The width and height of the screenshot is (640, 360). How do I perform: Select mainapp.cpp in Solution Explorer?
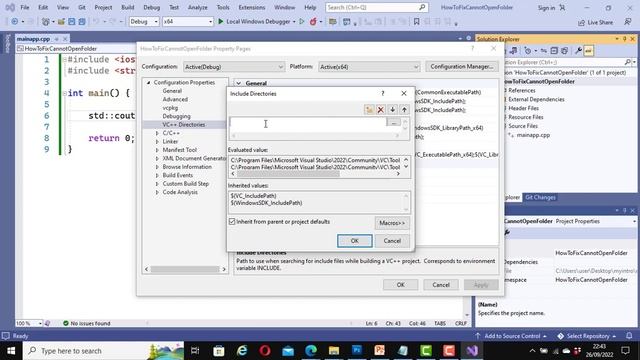click(x=533, y=135)
